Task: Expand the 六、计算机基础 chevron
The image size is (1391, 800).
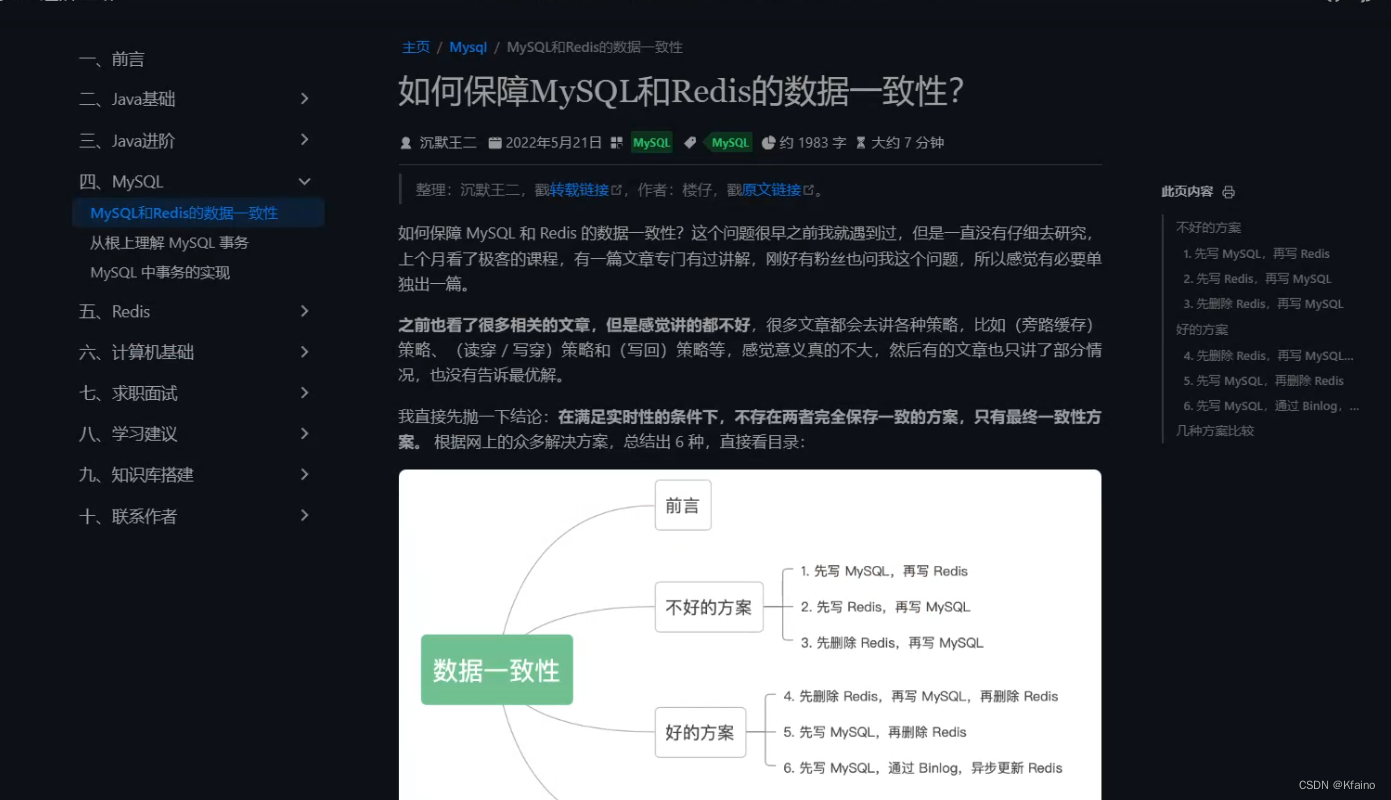Action: tap(305, 352)
